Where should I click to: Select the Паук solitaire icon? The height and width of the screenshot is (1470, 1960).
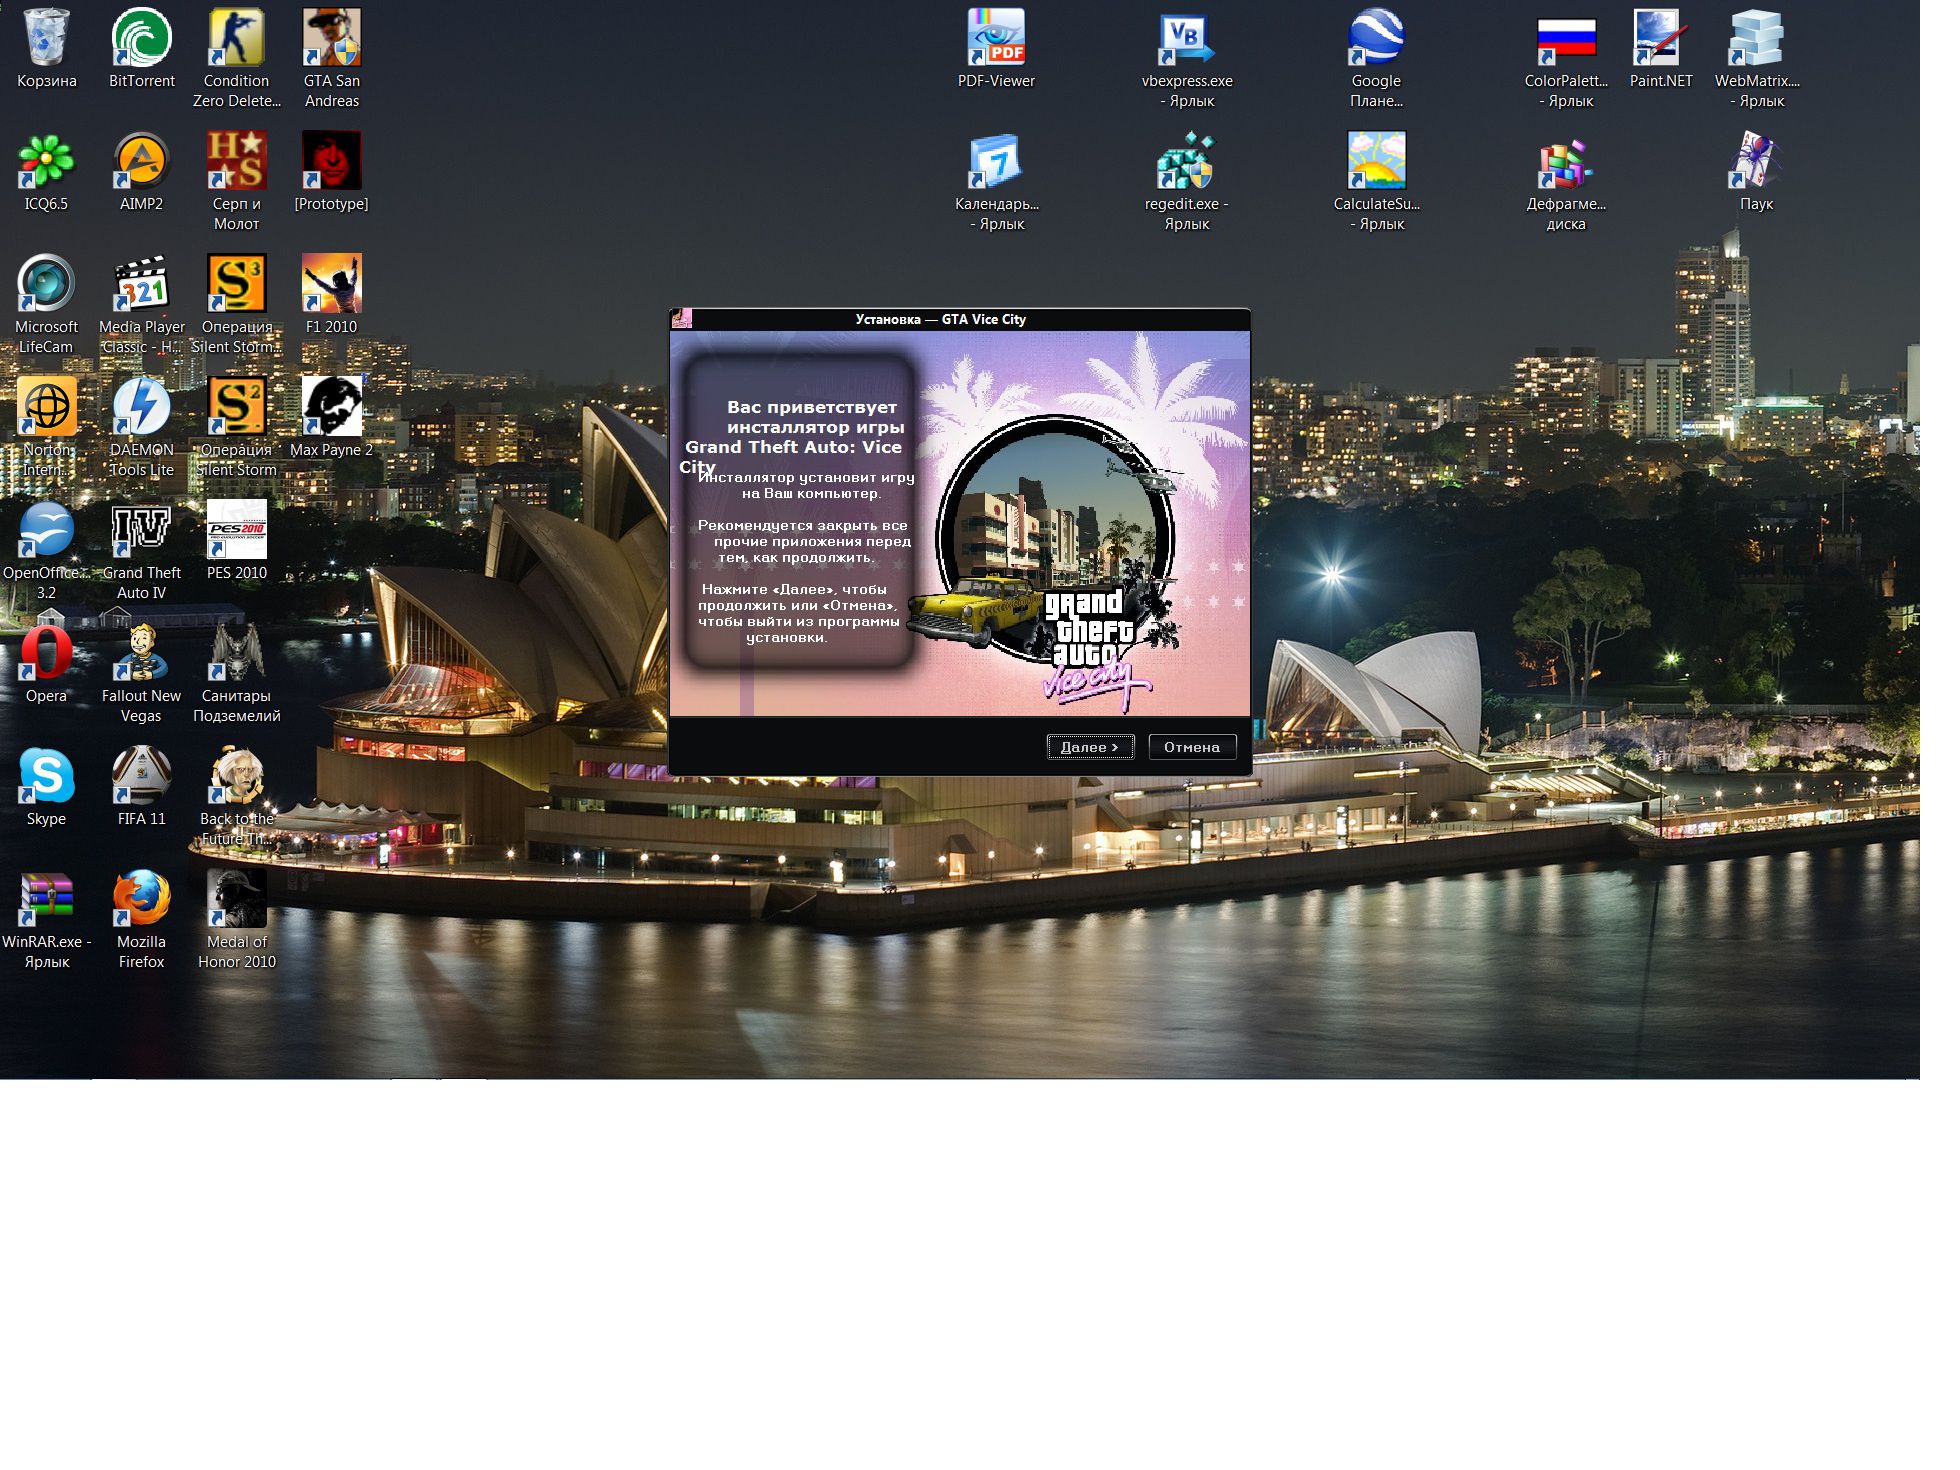1756,161
